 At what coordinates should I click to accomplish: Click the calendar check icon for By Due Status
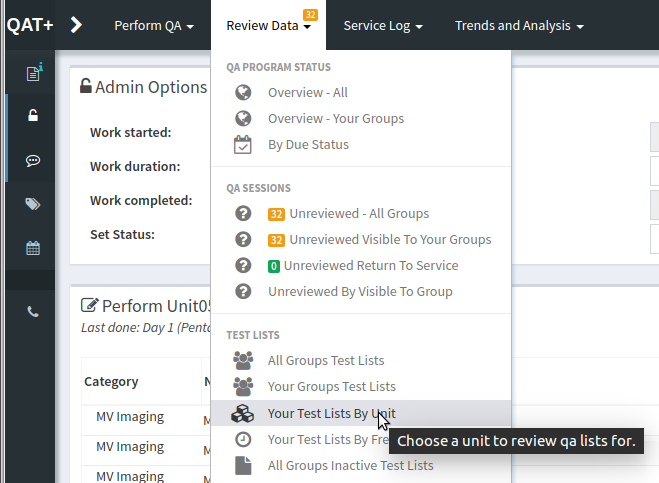tap(243, 145)
